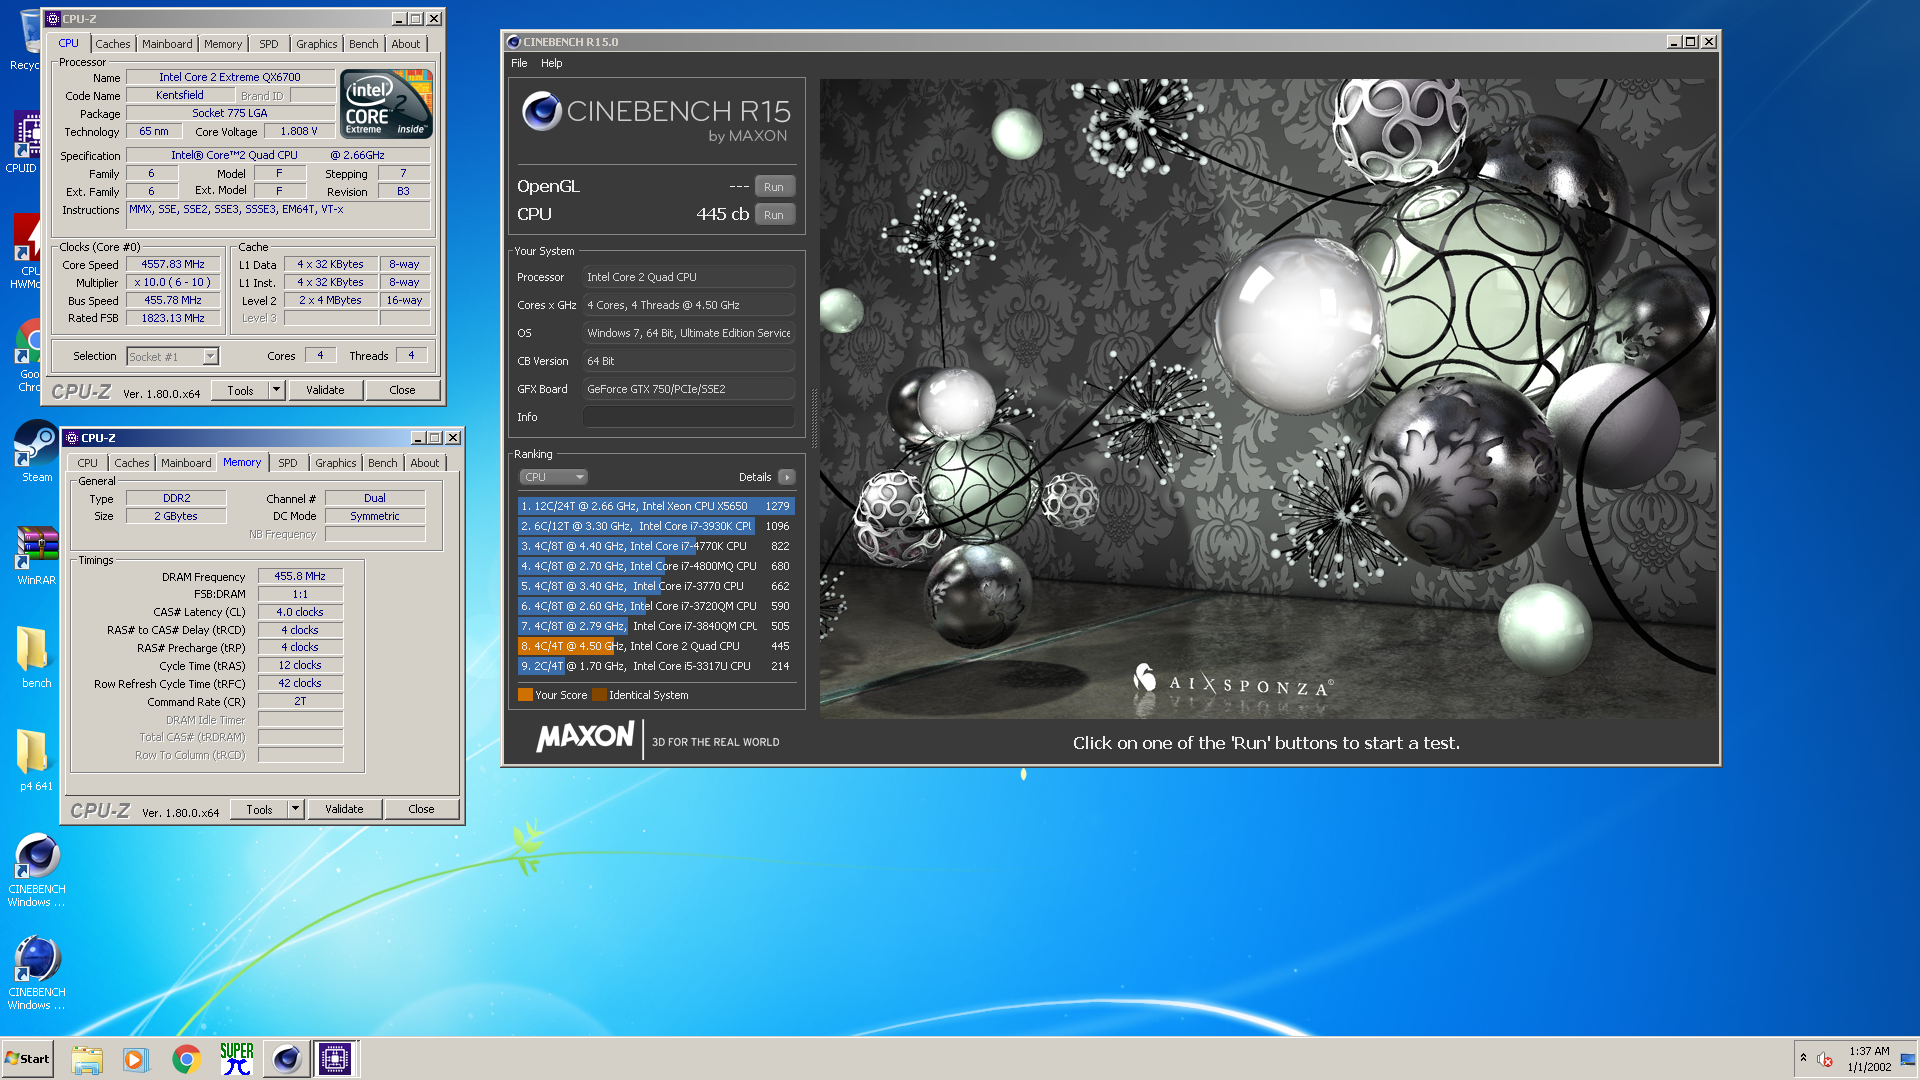Click Close in the top CPU-Z window
Screen dimensions: 1920x1080
point(403,390)
